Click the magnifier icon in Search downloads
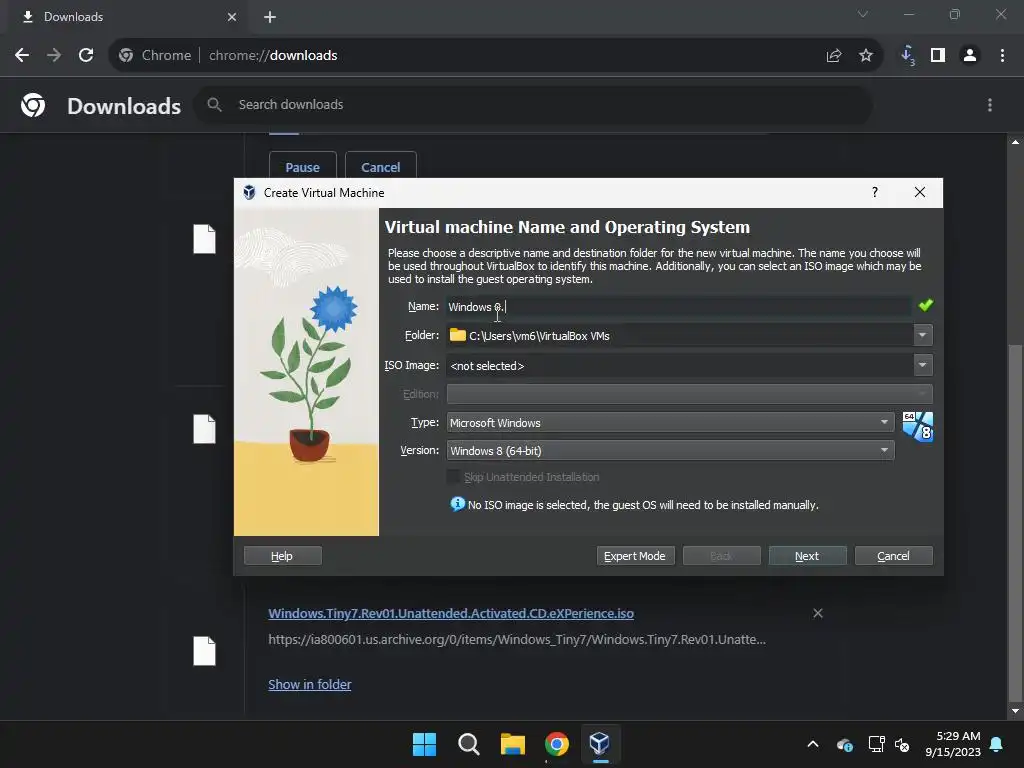Screen dimensions: 1024x768 [214, 104]
